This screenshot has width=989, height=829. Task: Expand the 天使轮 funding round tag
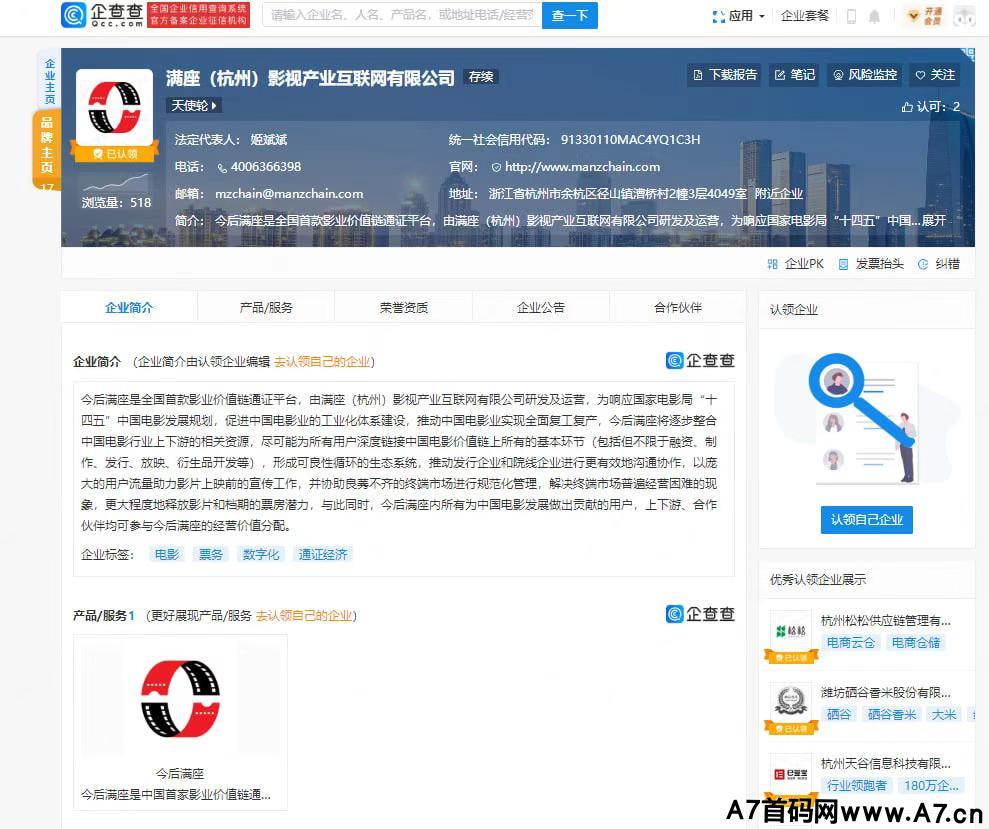pyautogui.click(x=194, y=105)
